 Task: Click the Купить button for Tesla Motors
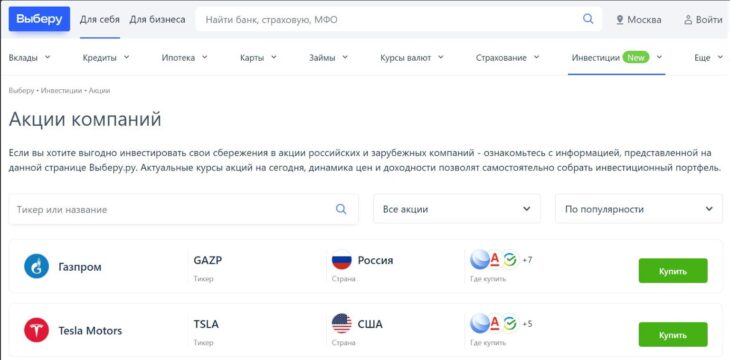point(673,334)
